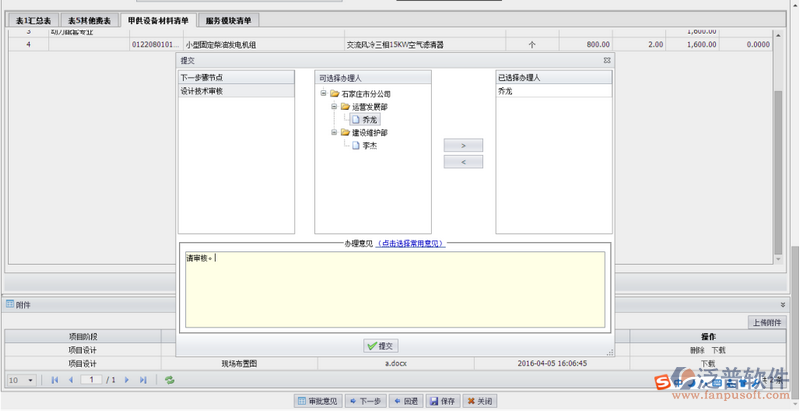Collapse the 运营发展部 folder node
Image resolution: width=800 pixels, height=411 pixels.
click(335, 106)
